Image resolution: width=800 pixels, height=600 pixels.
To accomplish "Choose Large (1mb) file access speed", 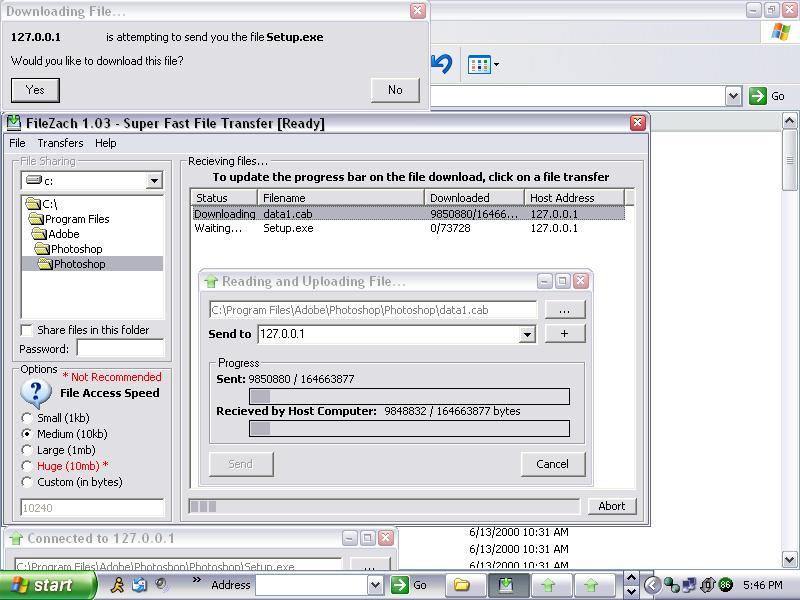I will [27, 450].
